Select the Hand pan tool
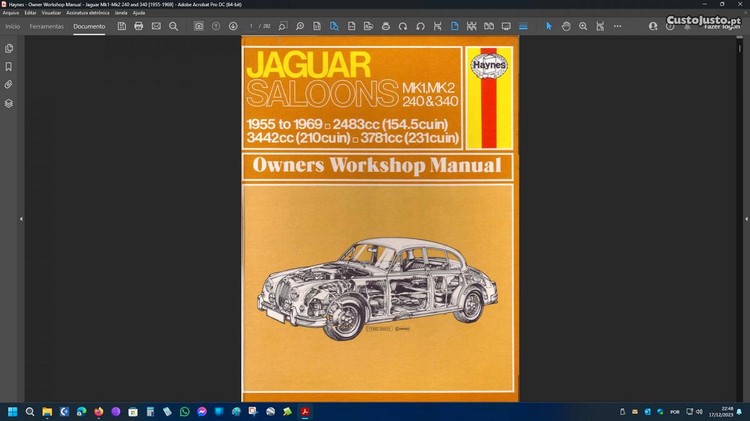Image resolution: width=750 pixels, height=421 pixels. click(566, 26)
